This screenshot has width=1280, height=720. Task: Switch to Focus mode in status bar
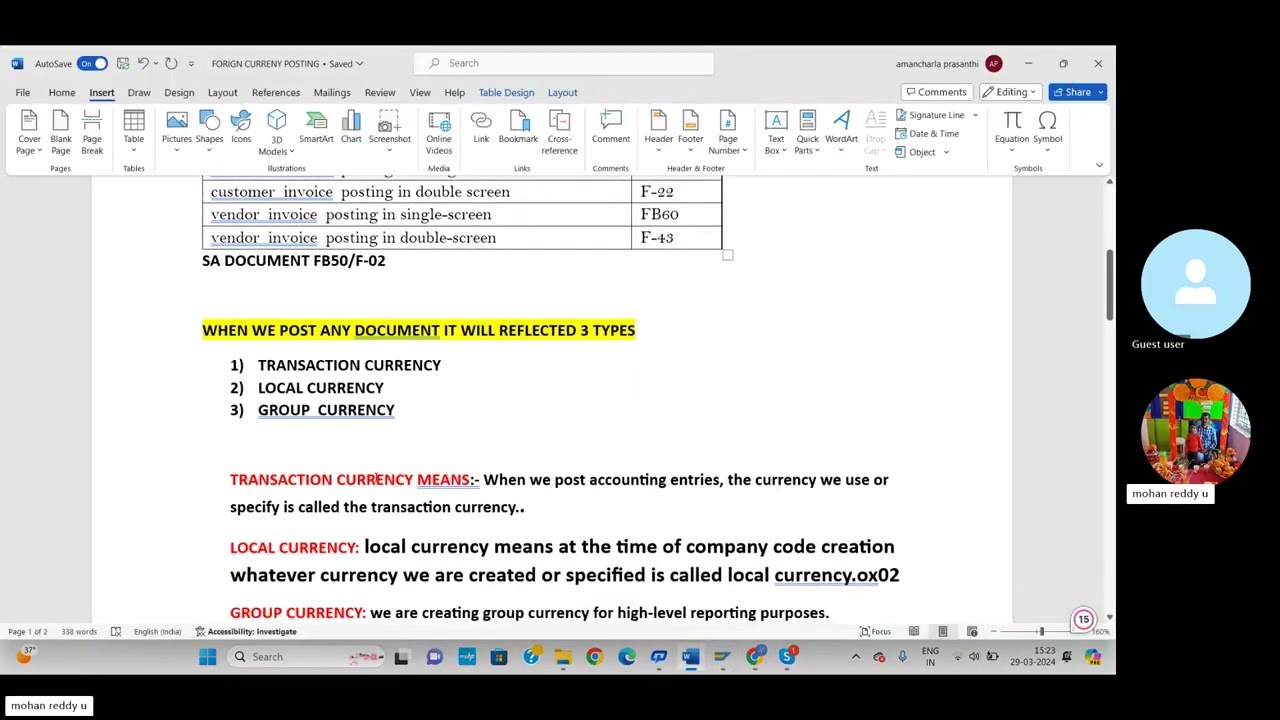(x=874, y=631)
